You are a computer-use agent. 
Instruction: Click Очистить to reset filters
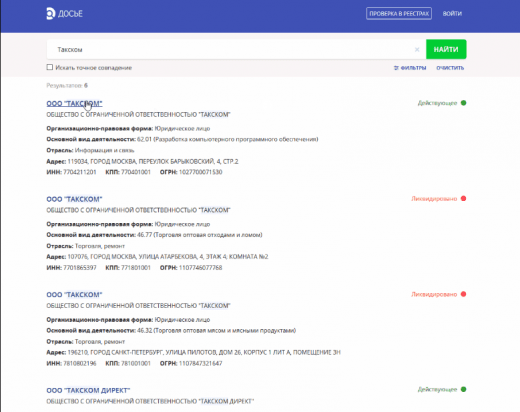[x=450, y=68]
